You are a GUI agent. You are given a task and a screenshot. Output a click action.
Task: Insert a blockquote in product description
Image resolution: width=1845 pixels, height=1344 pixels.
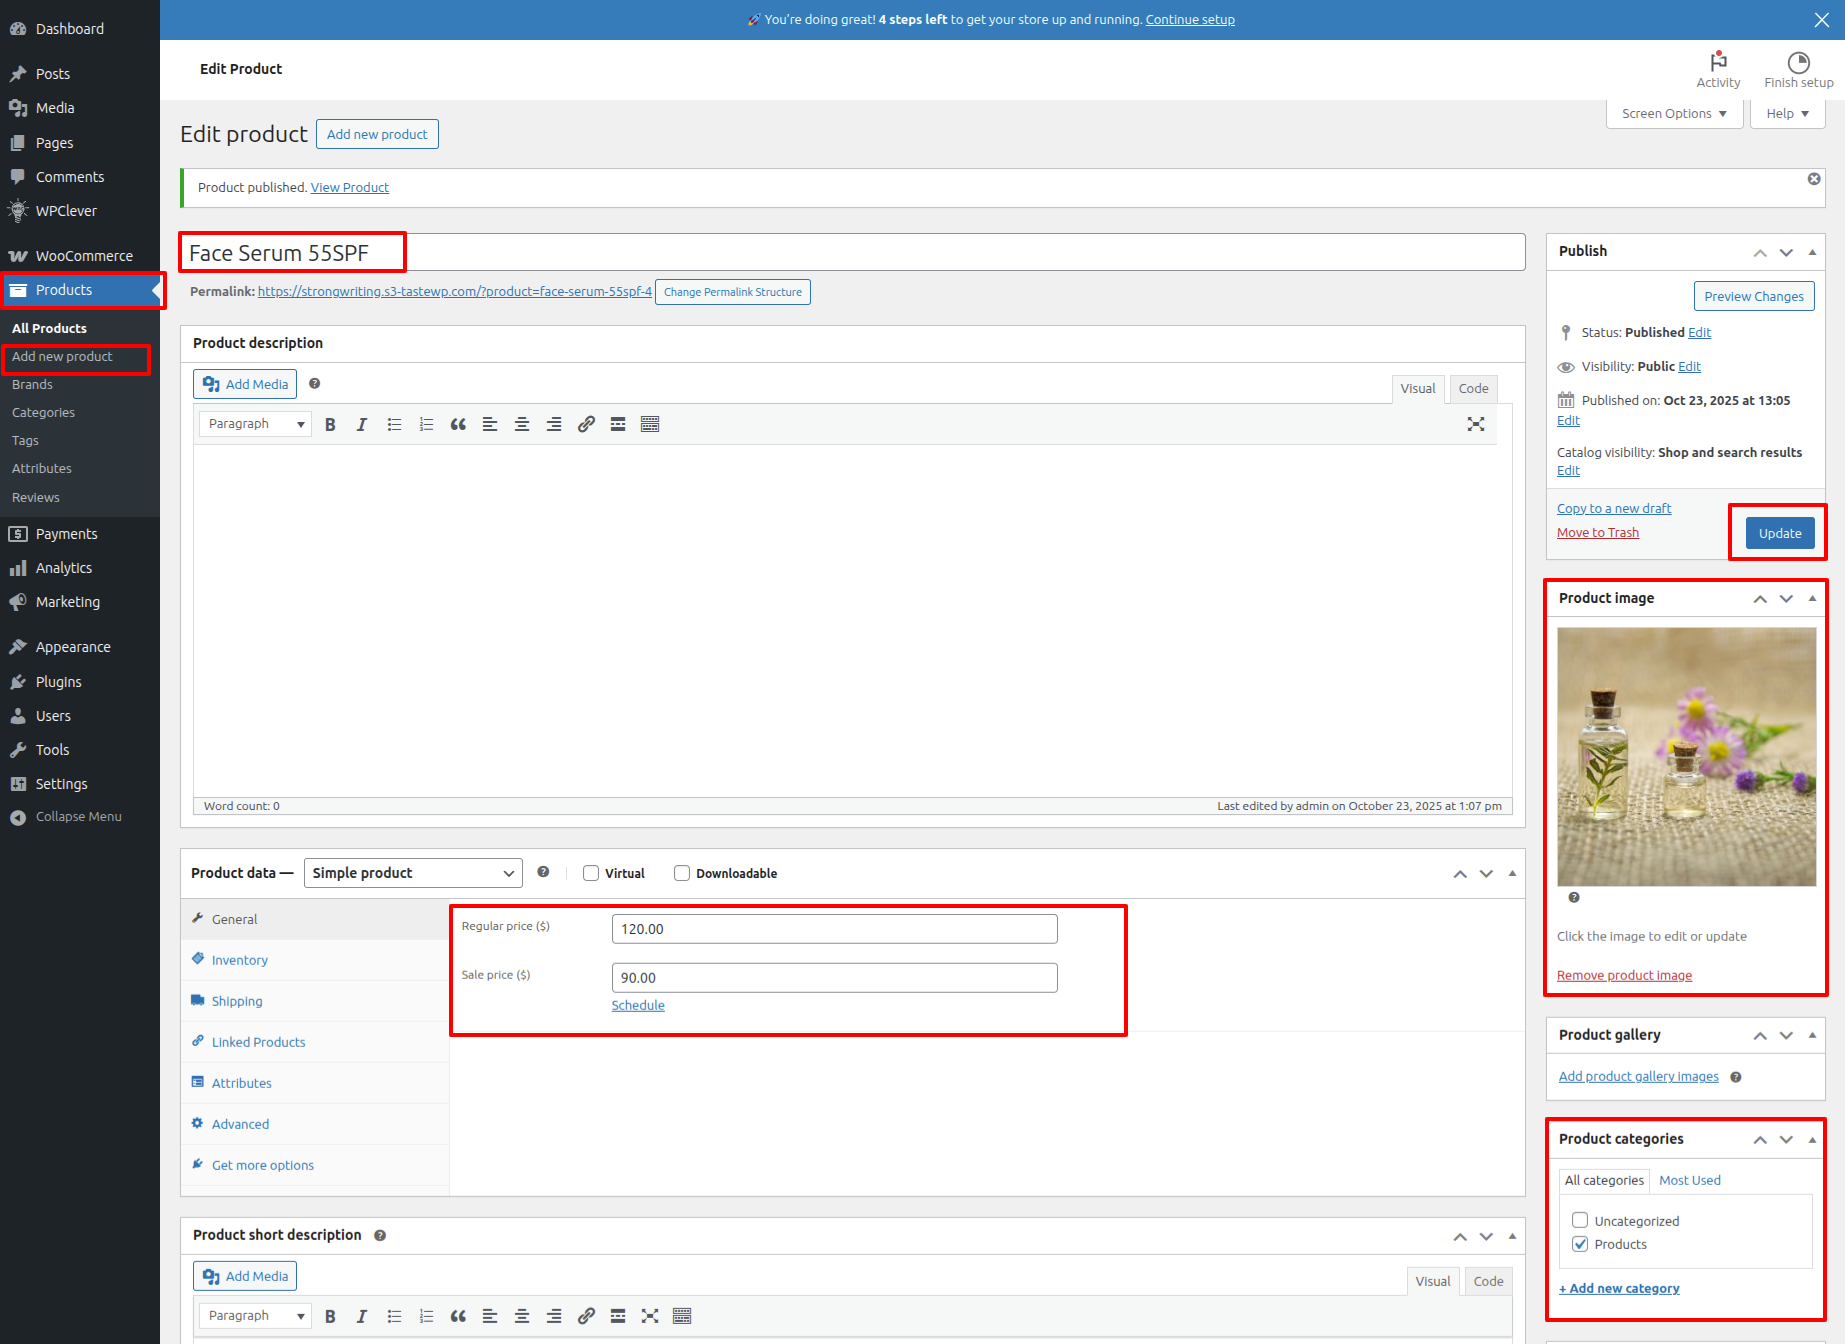pyautogui.click(x=458, y=425)
